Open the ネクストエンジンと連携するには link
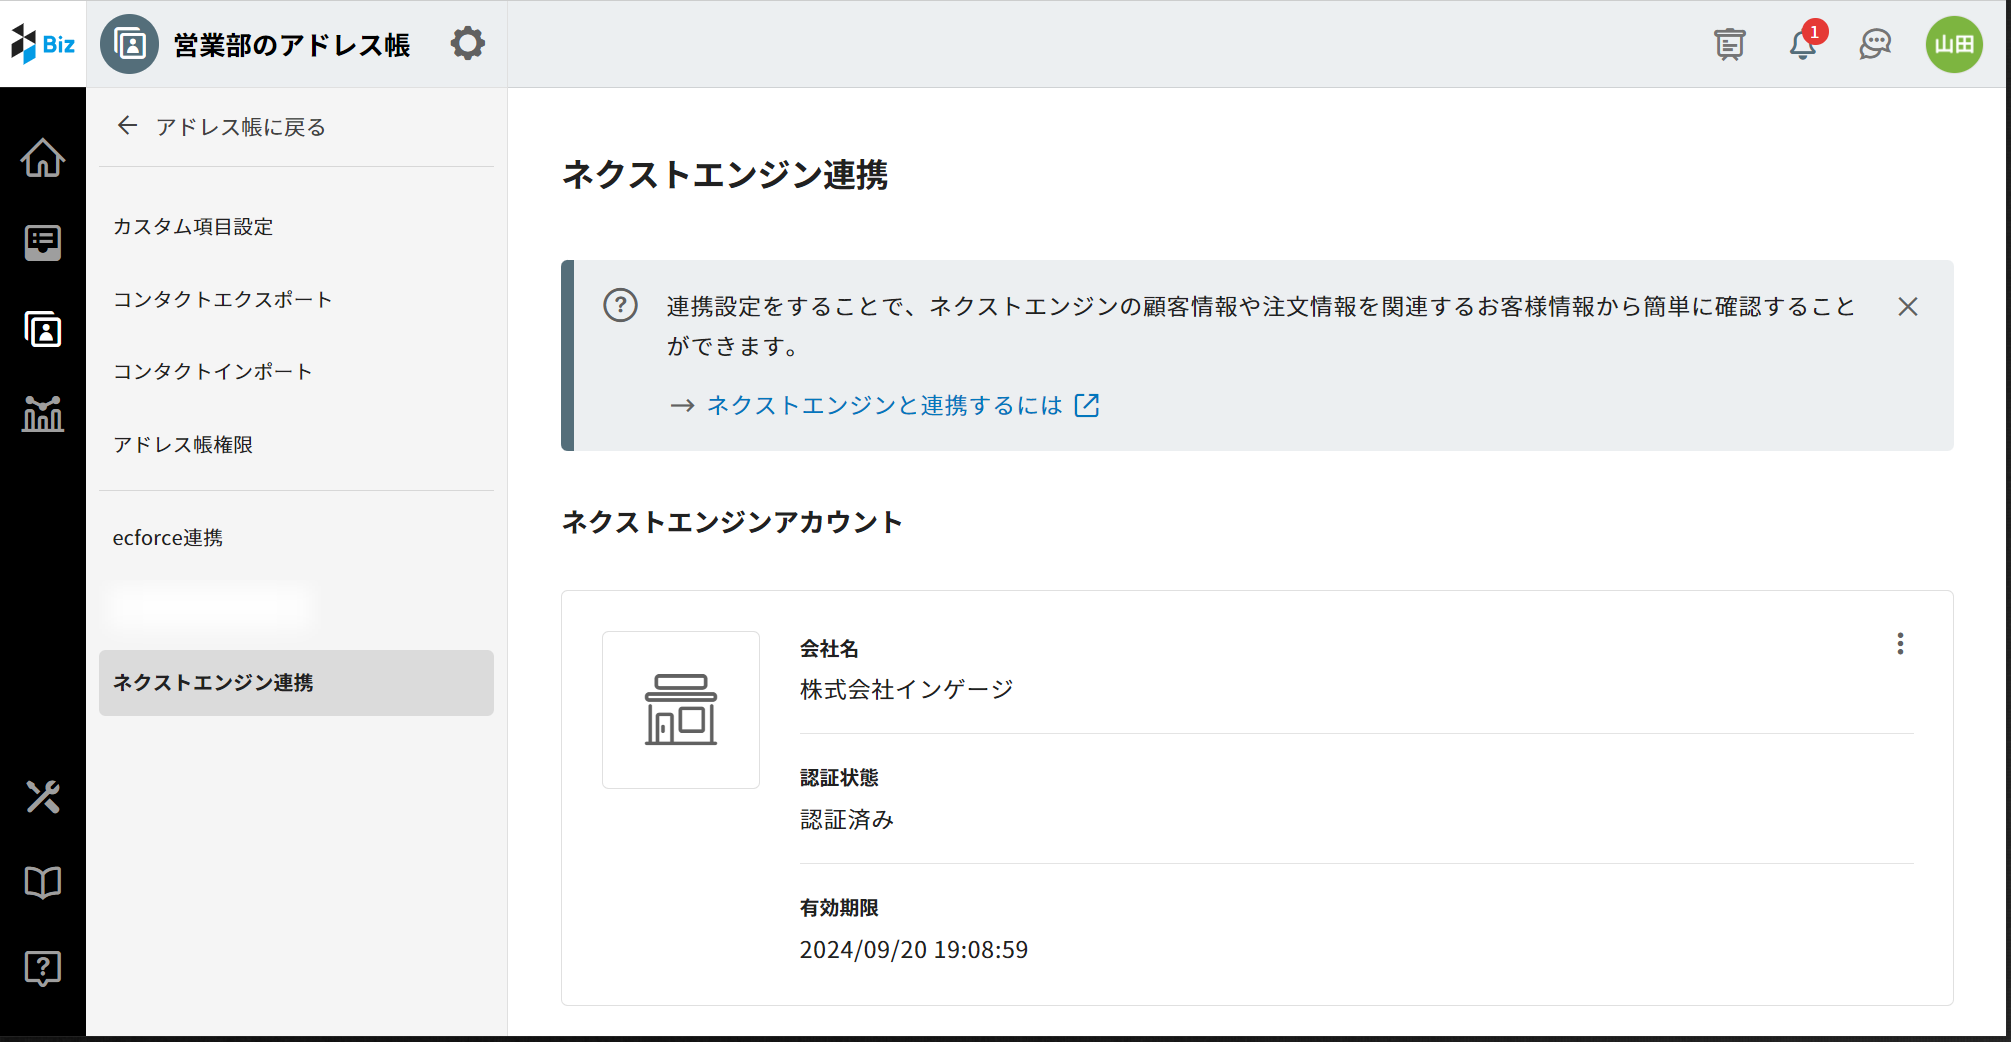Viewport: 2011px width, 1042px height. [x=885, y=405]
